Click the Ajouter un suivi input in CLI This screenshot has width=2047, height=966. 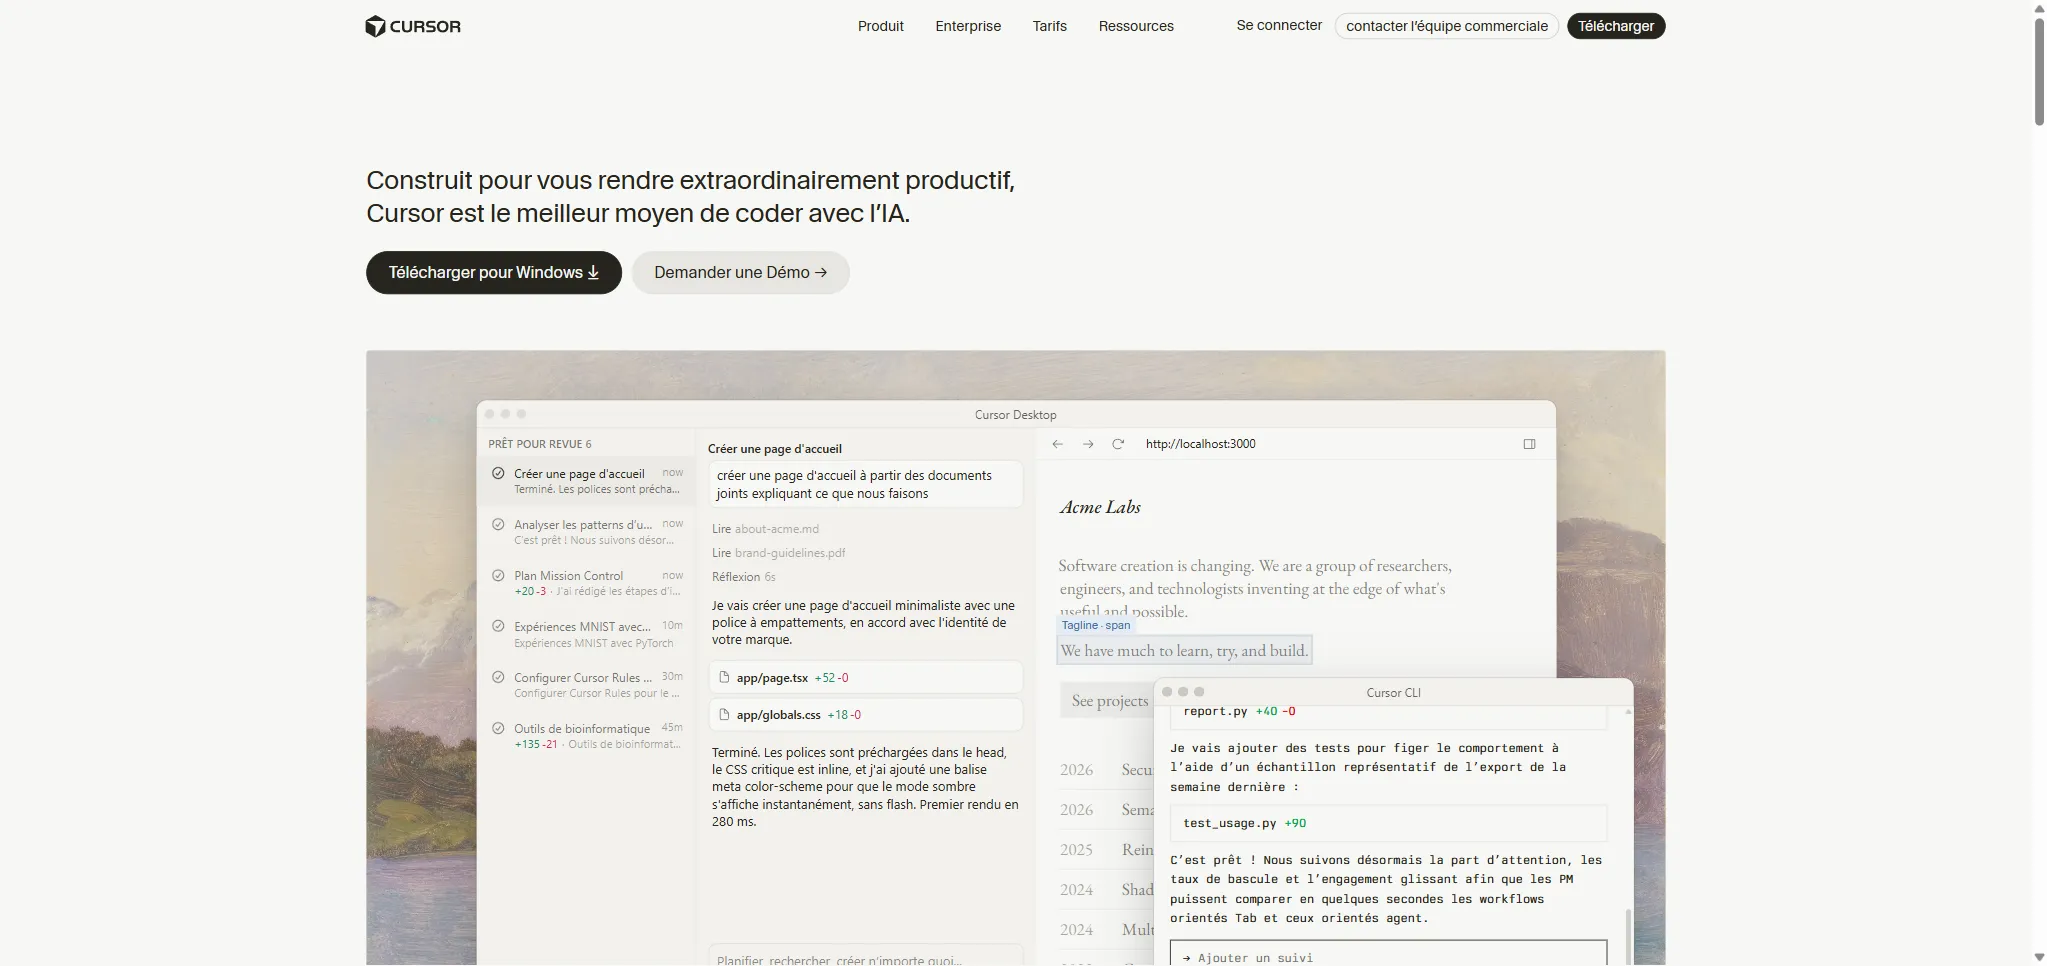pos(1388,954)
